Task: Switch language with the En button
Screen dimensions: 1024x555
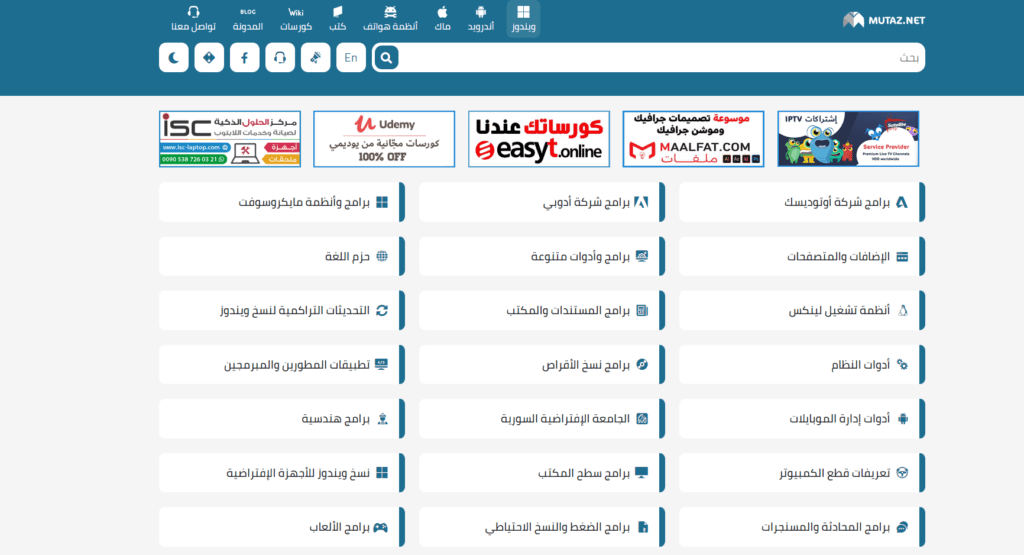Action: (351, 58)
